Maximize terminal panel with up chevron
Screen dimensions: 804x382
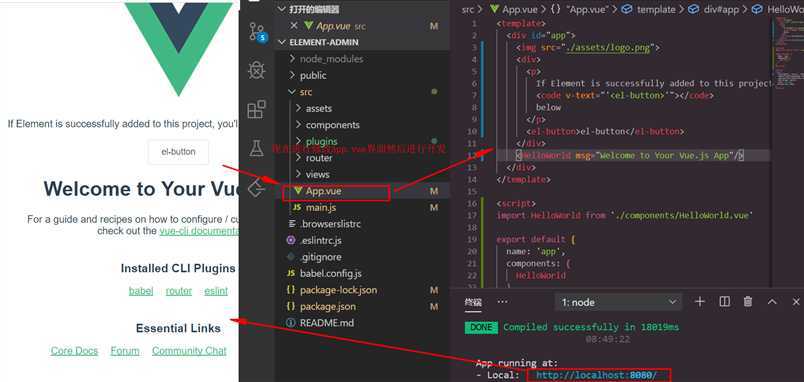[x=772, y=301]
